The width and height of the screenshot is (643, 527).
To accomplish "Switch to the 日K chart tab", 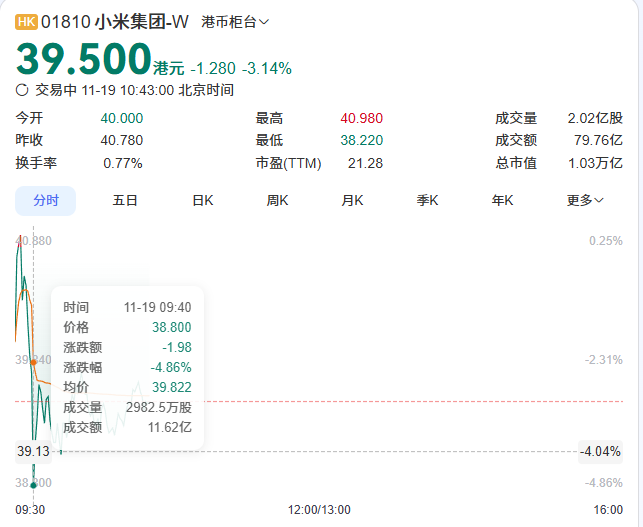I will [203, 201].
